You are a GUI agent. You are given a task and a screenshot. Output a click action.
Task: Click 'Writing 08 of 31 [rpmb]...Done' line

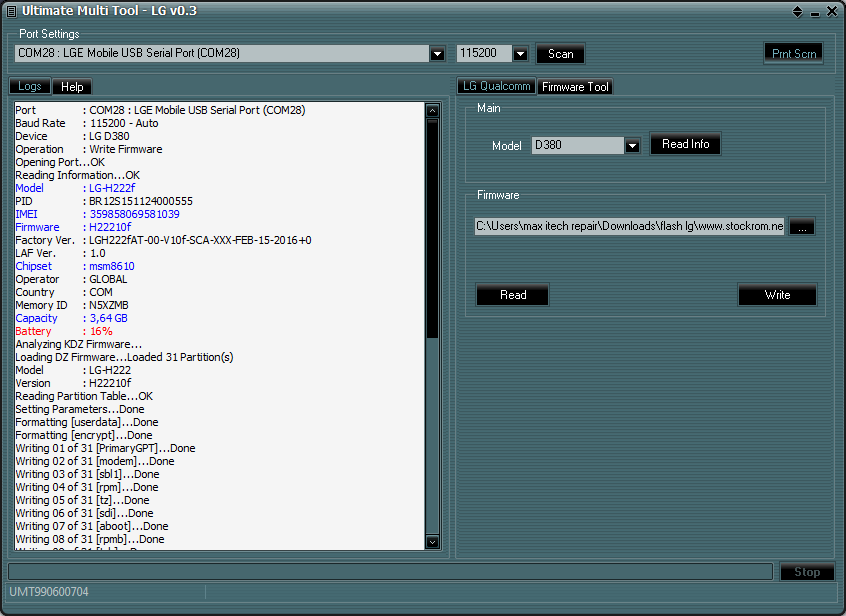pyautogui.click(x=90, y=539)
